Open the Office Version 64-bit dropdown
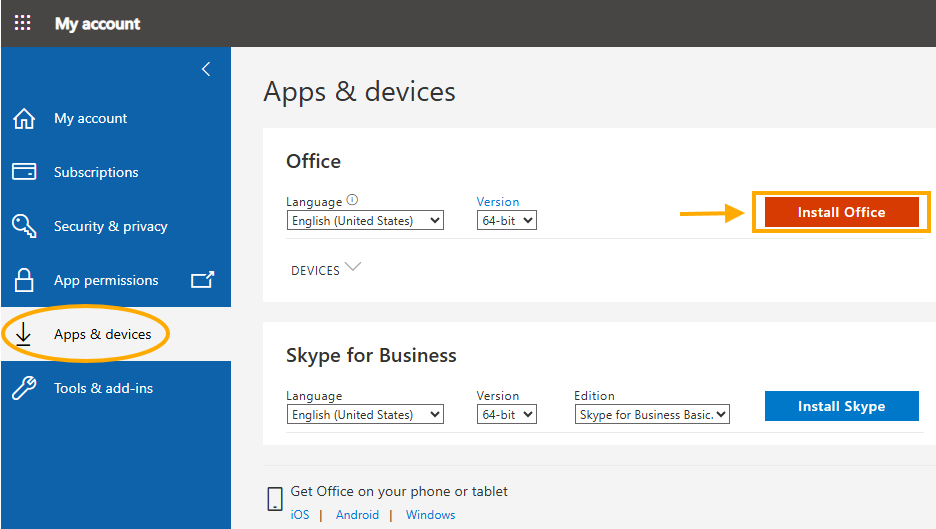The height and width of the screenshot is (529, 936). coord(506,221)
